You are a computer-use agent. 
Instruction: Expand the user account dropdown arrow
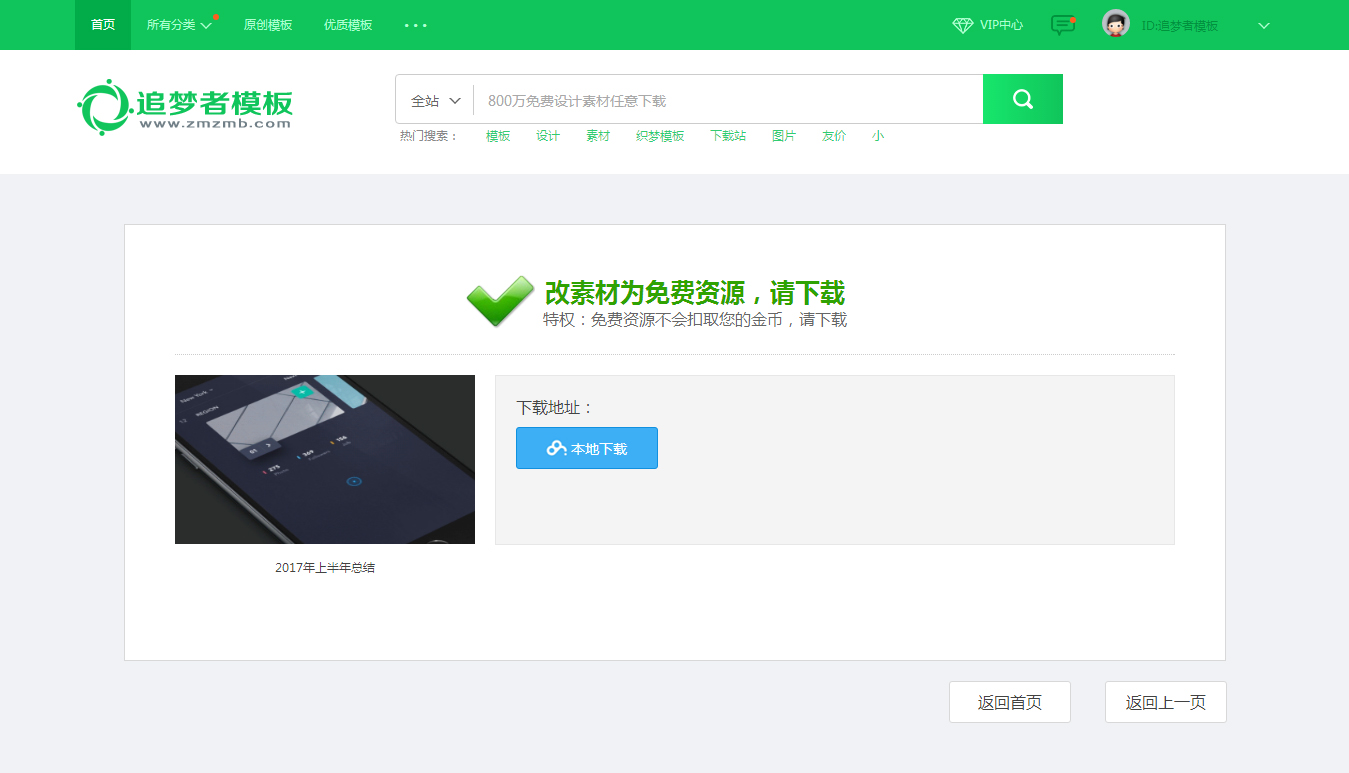tap(1263, 26)
